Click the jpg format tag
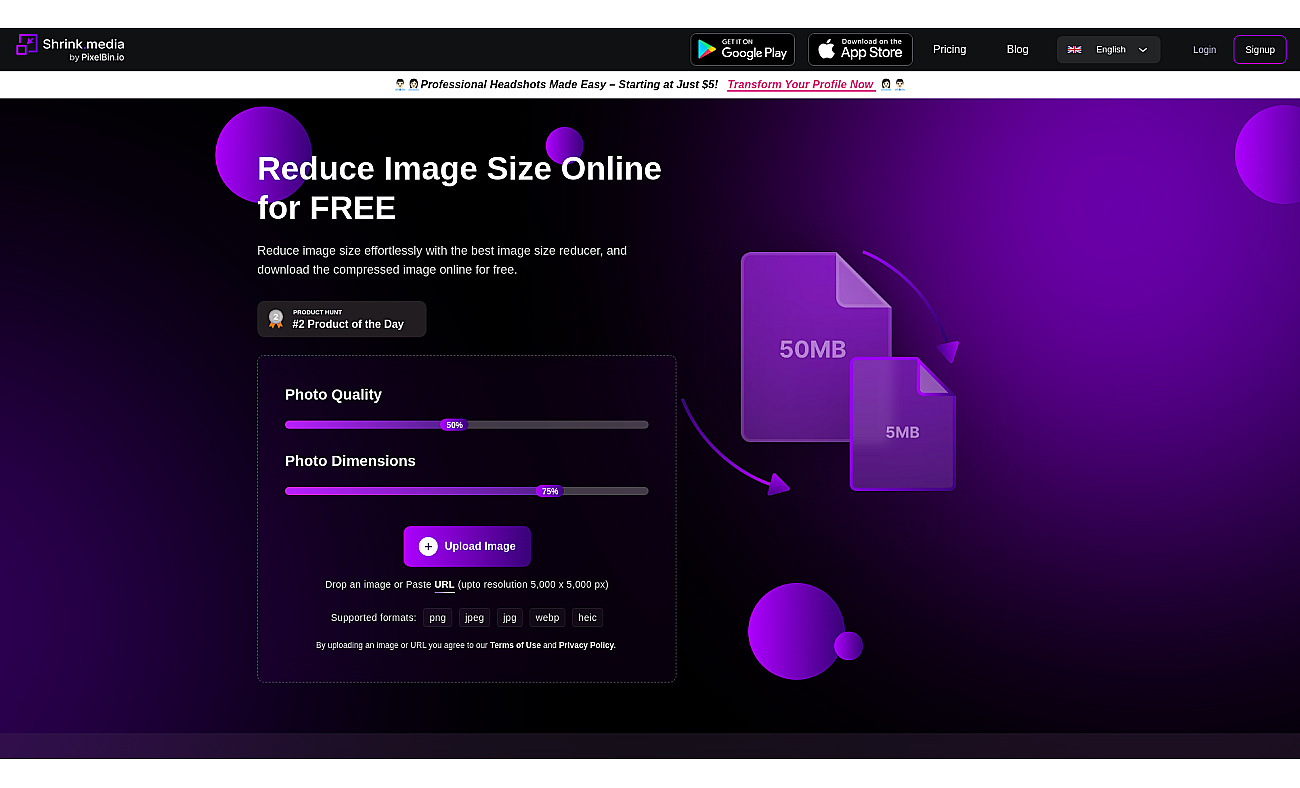The height and width of the screenshot is (788, 1300). pyautogui.click(x=510, y=617)
